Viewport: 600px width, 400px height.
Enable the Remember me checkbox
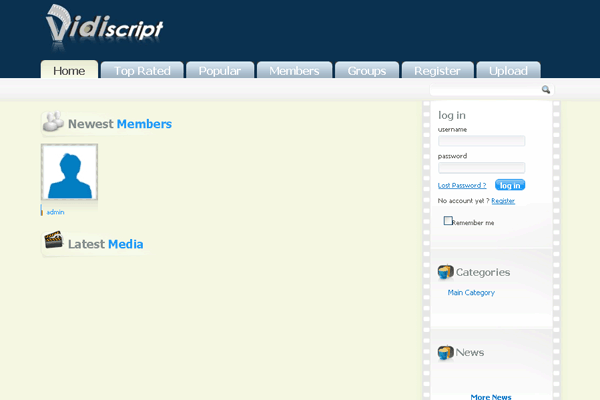(449, 221)
